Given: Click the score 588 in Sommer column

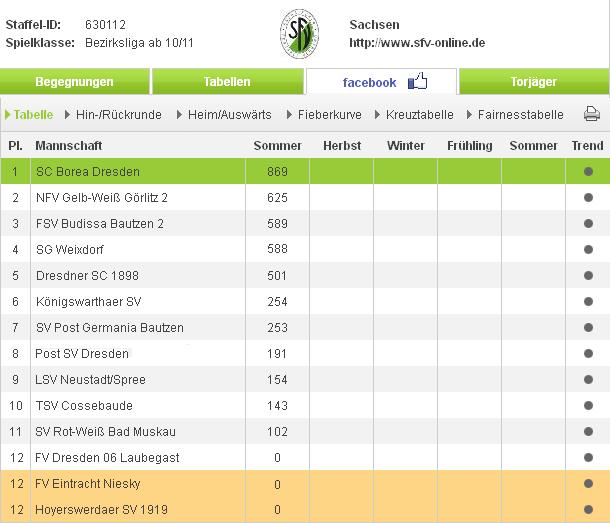Looking at the screenshot, I should [277, 249].
